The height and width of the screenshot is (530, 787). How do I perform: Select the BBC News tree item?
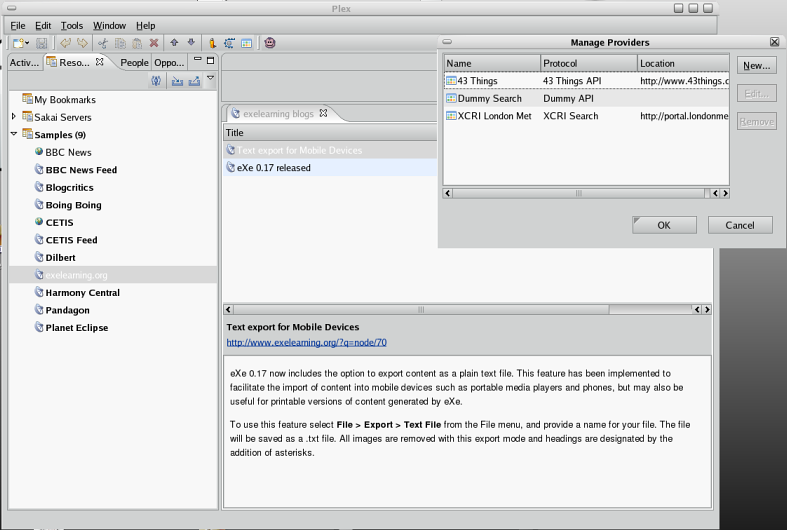tap(68, 152)
